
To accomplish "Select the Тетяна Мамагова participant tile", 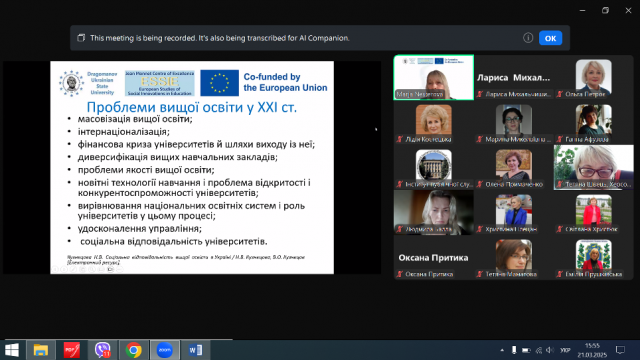I will (513, 257).
